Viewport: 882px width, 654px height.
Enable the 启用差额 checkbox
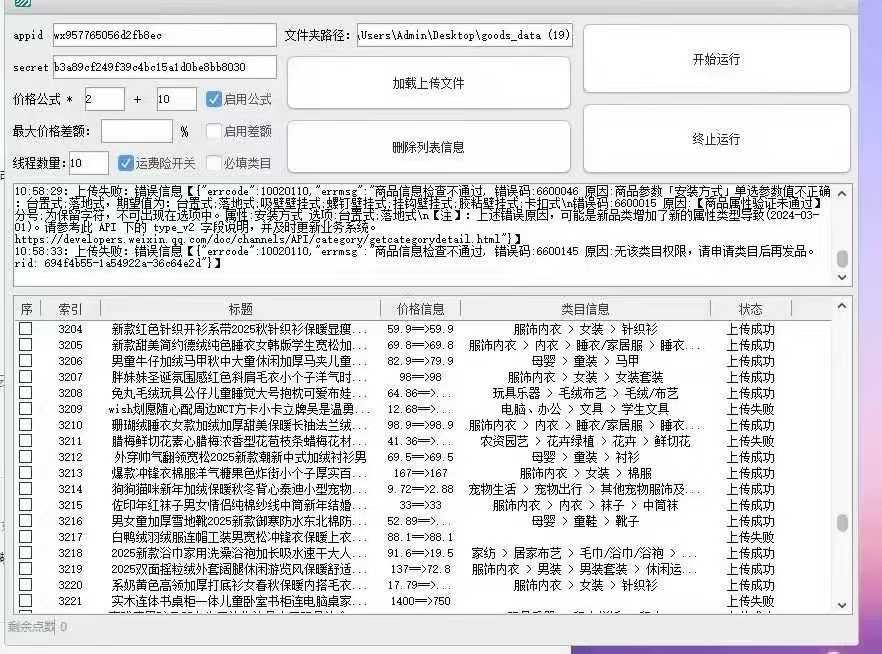pyautogui.click(x=214, y=131)
